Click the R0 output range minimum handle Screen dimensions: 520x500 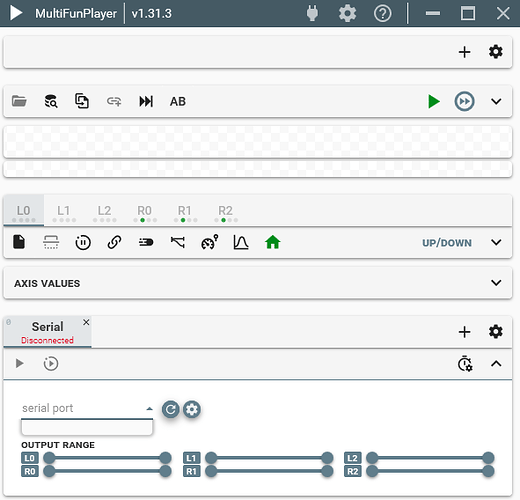[x=49, y=471]
